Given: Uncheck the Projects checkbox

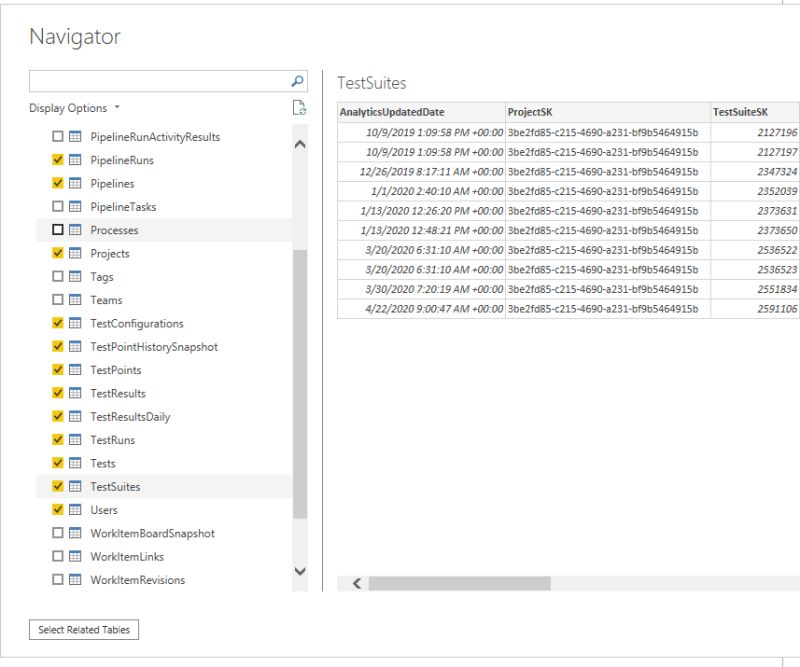Looking at the screenshot, I should point(58,253).
